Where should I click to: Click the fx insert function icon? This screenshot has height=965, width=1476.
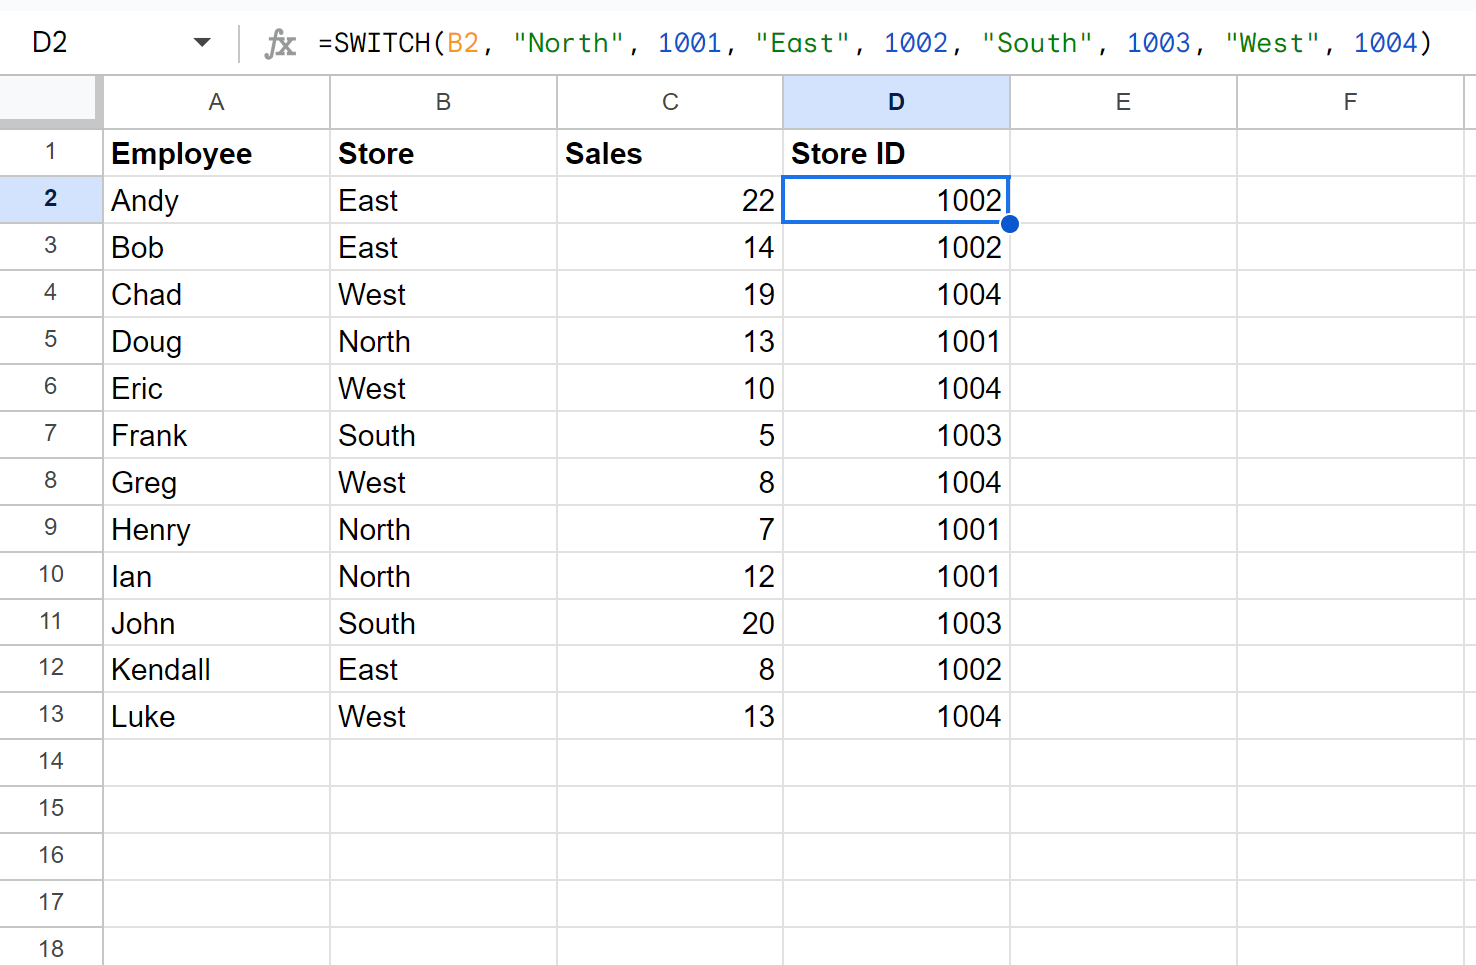coord(280,42)
